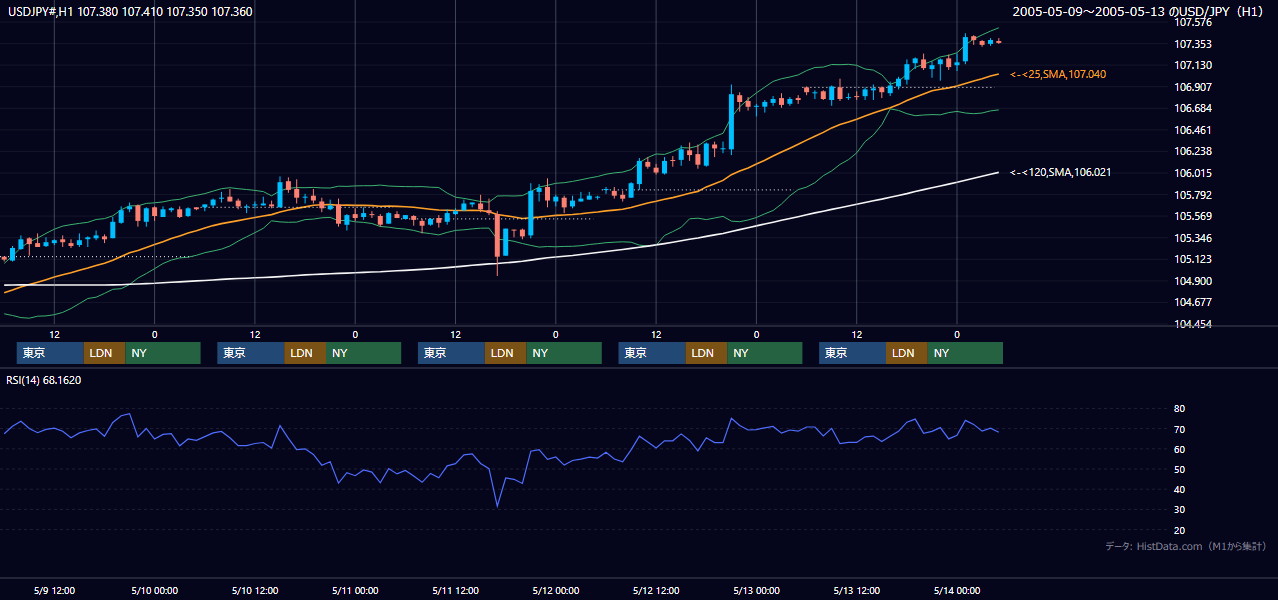This screenshot has height=600, width=1278.
Task: Click the white 120 SMA 106.021 label
Action: coord(1061,173)
